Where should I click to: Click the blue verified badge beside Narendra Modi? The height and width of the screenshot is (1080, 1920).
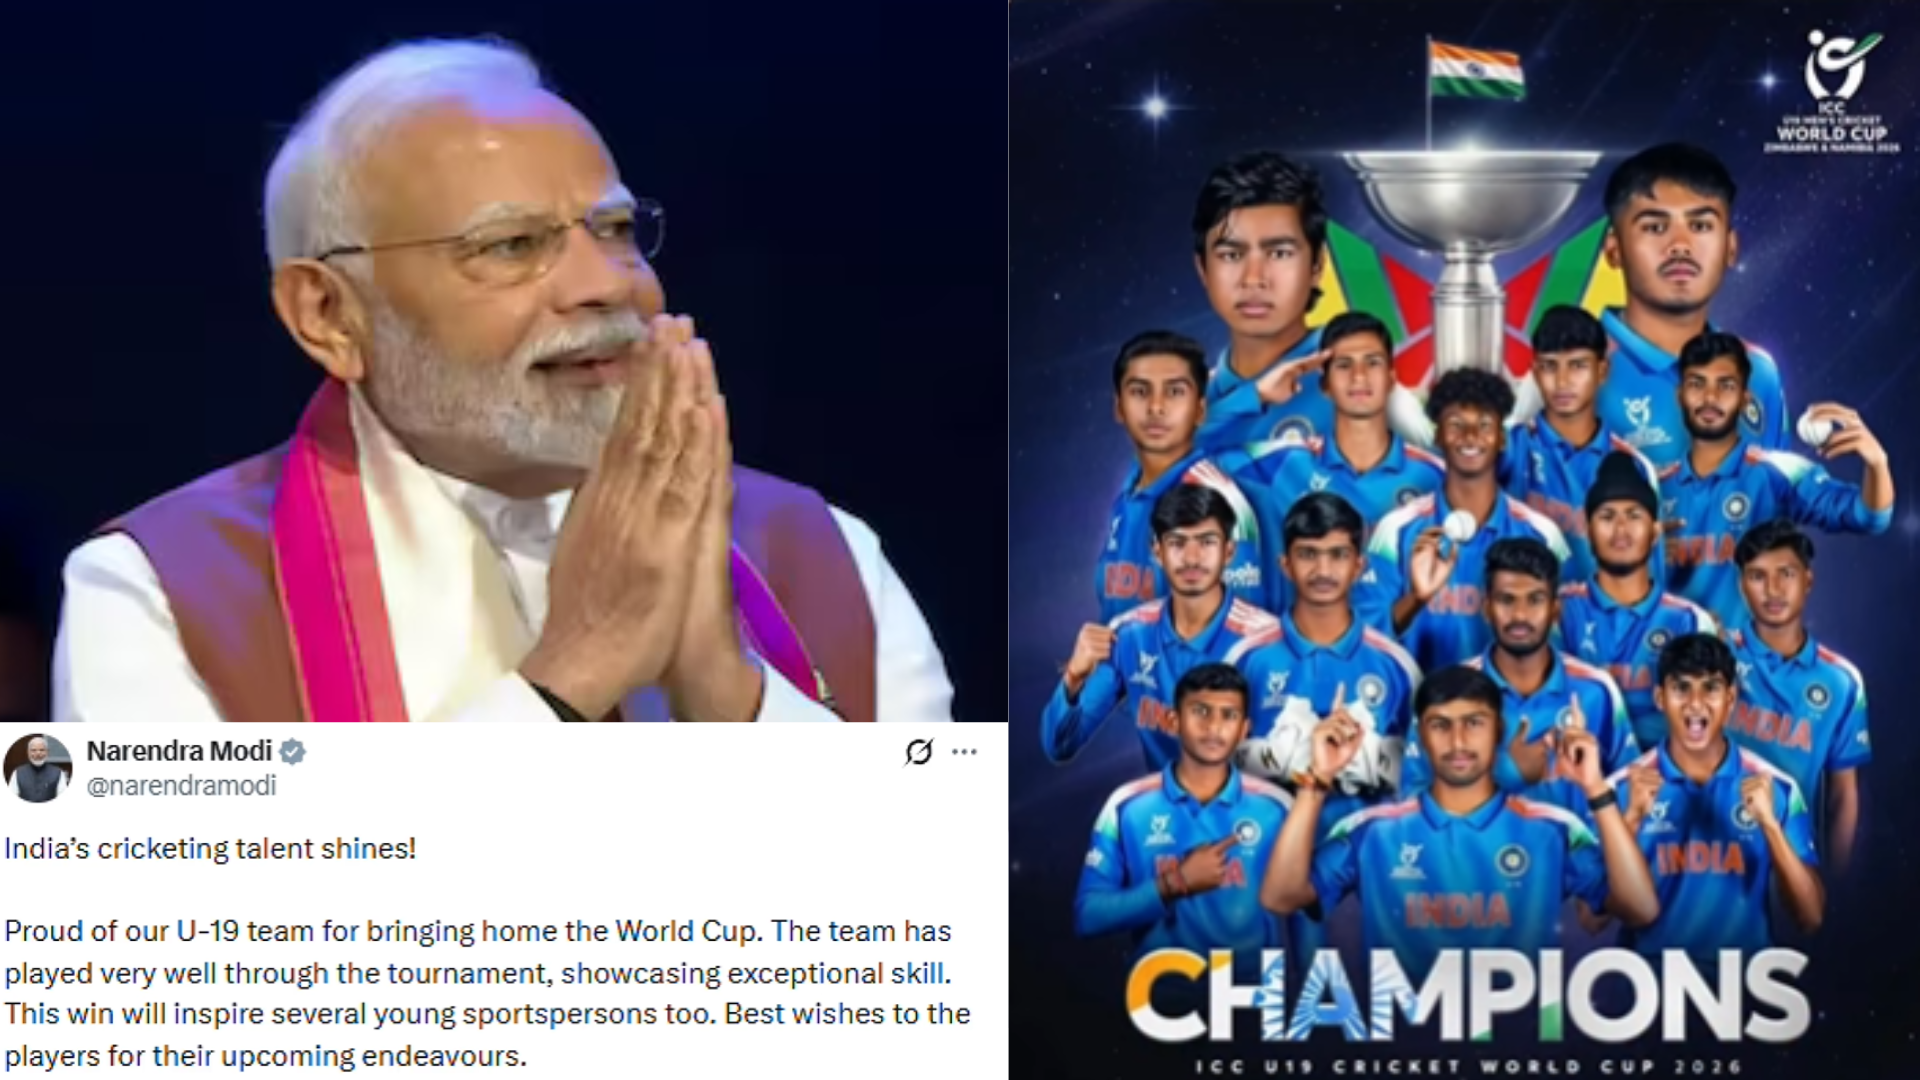tap(293, 751)
